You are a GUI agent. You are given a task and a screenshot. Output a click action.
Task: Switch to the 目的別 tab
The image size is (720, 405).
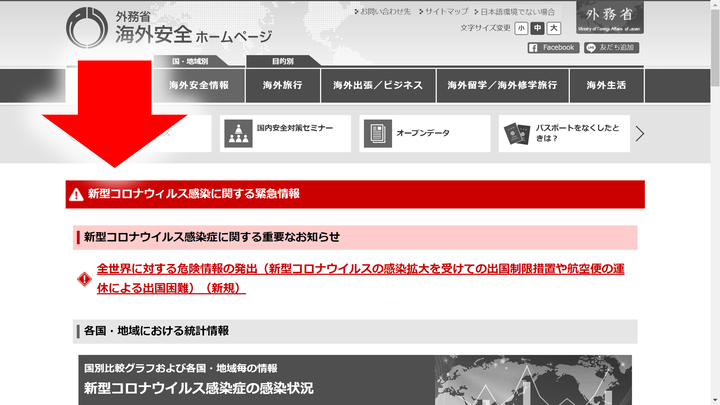[283, 61]
